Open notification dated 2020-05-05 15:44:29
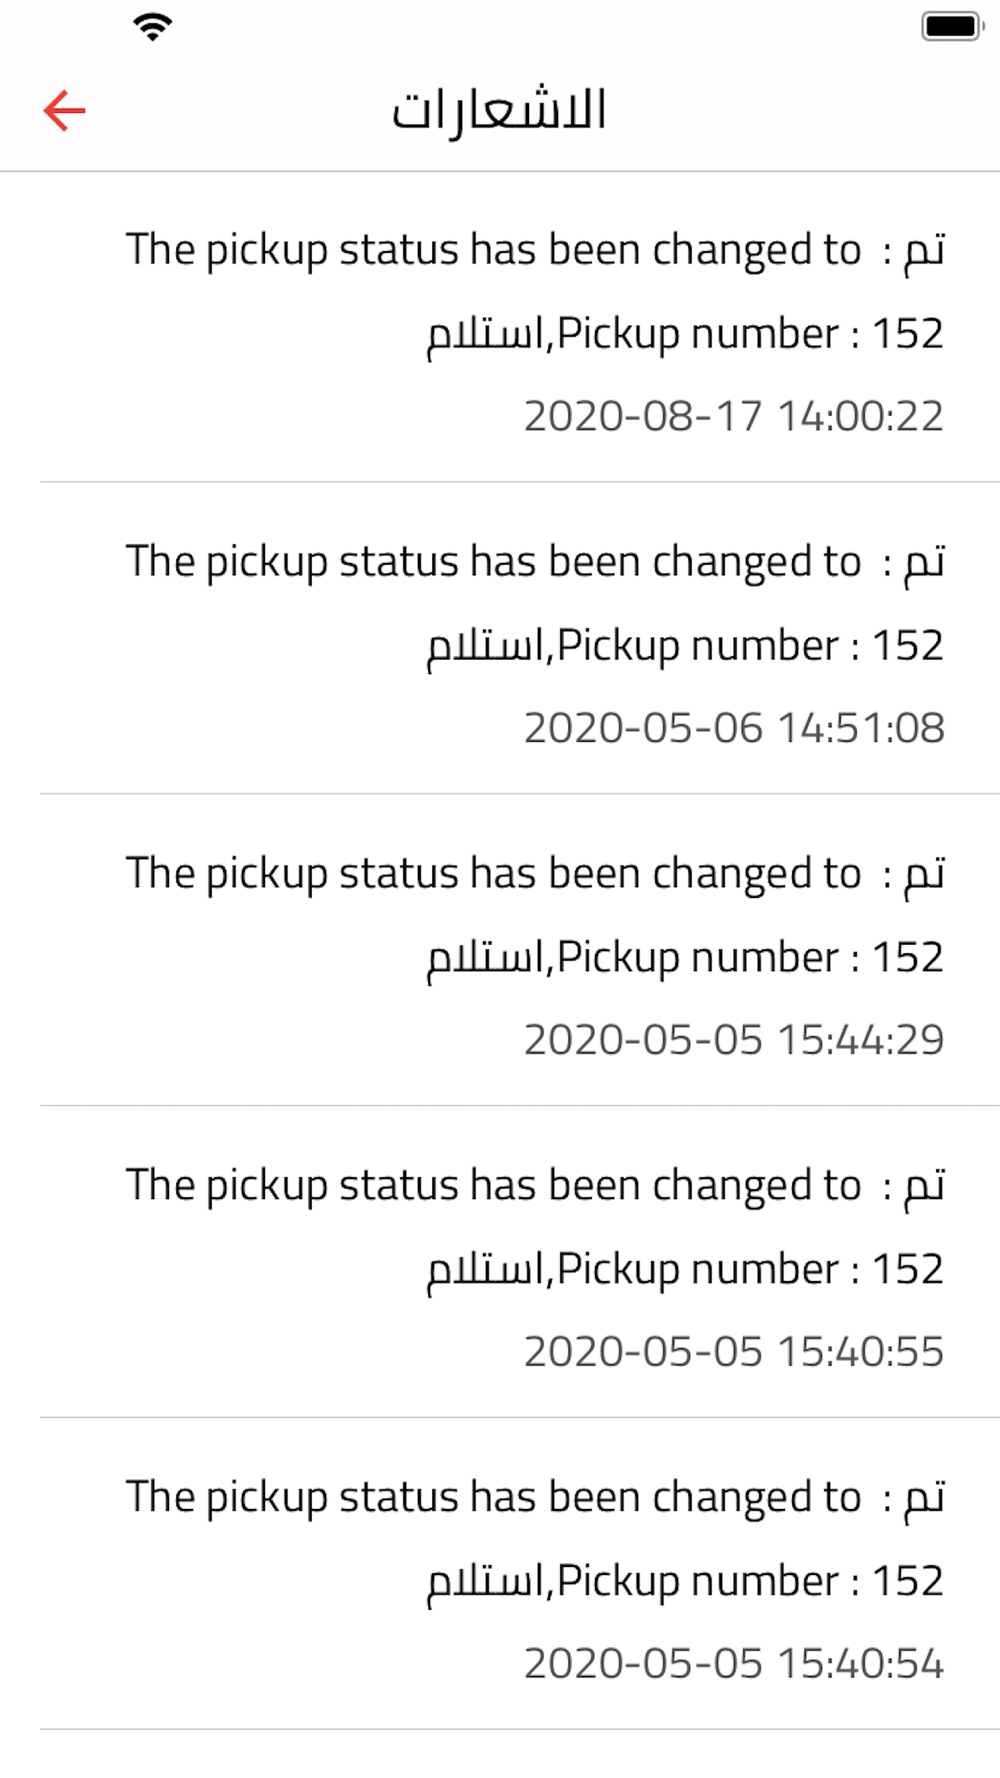Viewport: 1000px width, 1778px height. [x=520, y=950]
